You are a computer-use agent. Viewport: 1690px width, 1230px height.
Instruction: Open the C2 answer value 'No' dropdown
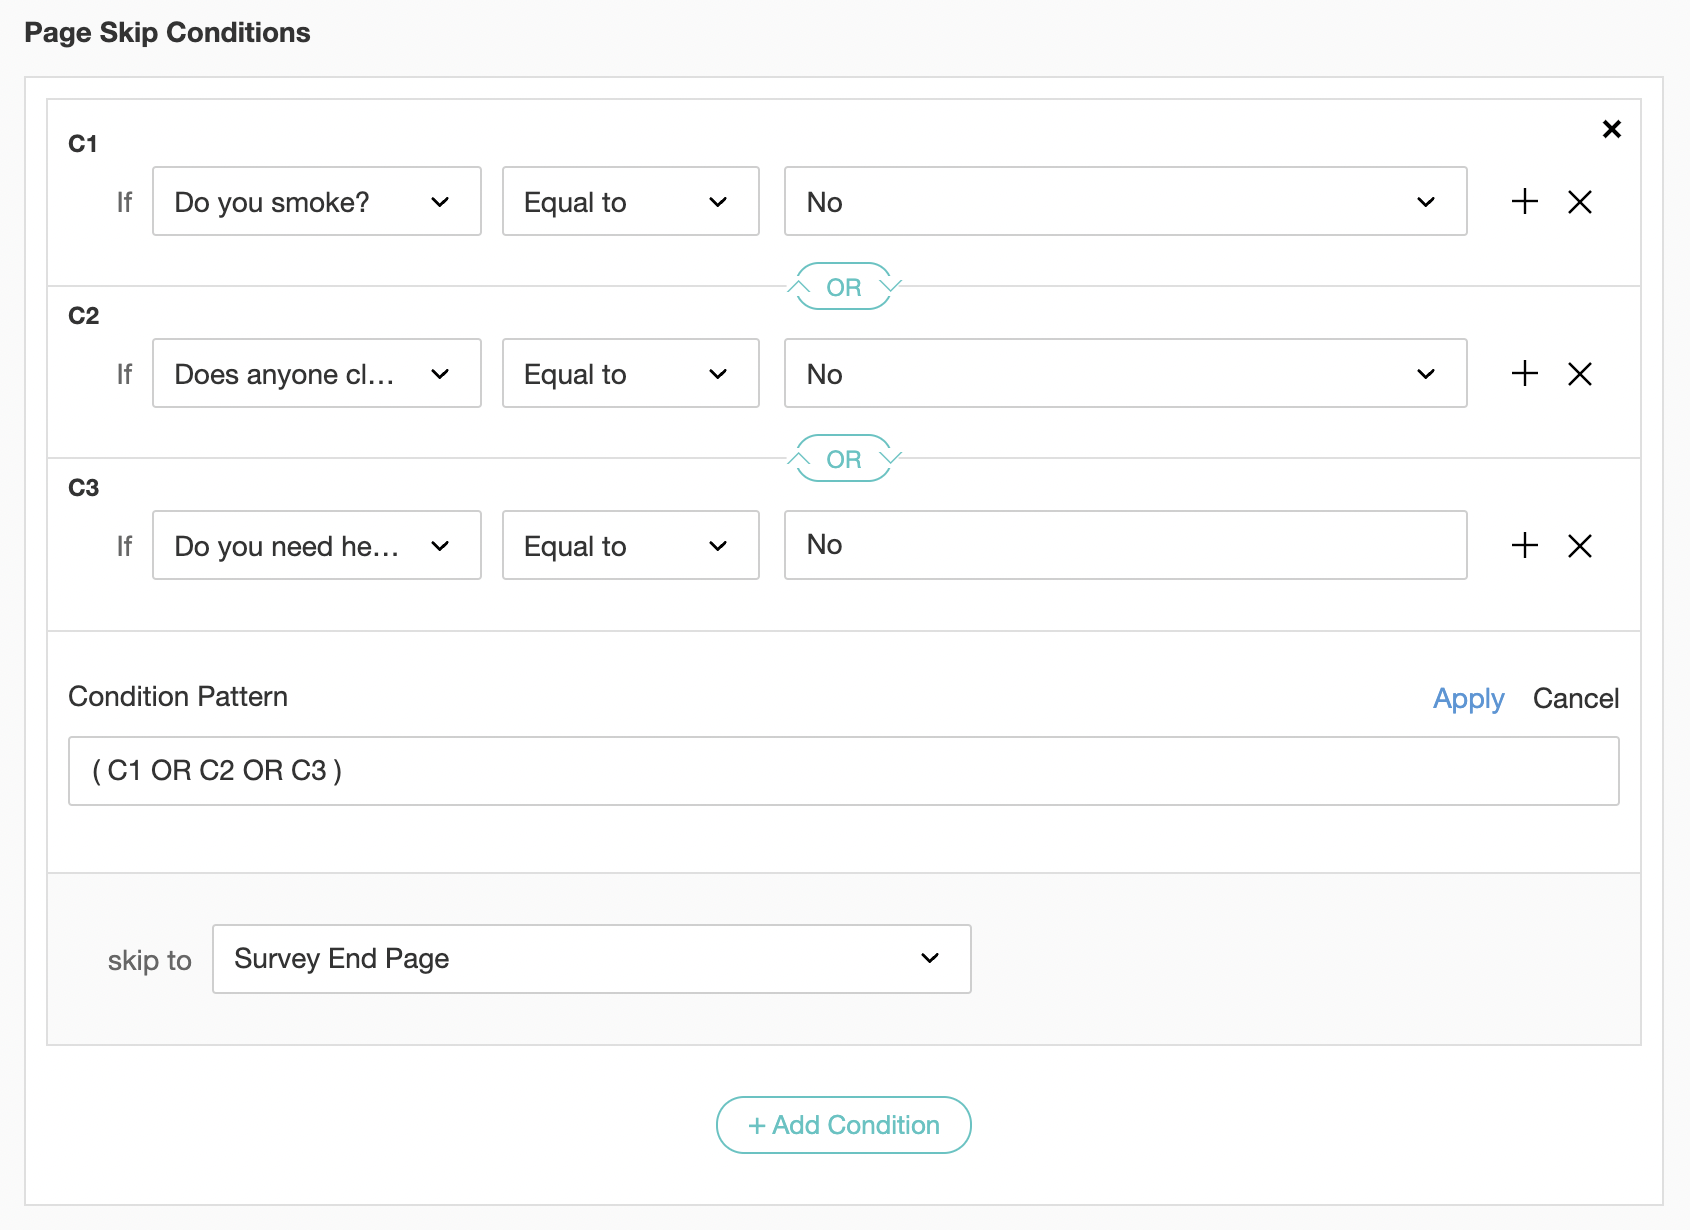(x=1125, y=374)
